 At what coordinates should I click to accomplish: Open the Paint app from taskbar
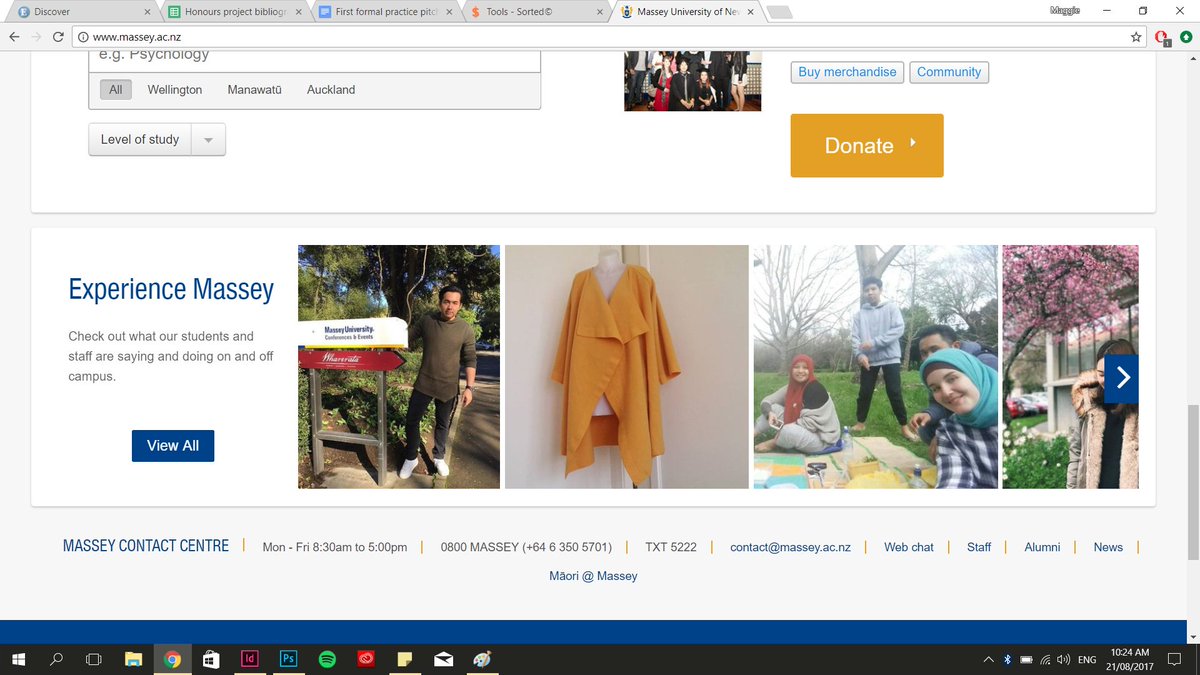pyautogui.click(x=482, y=660)
